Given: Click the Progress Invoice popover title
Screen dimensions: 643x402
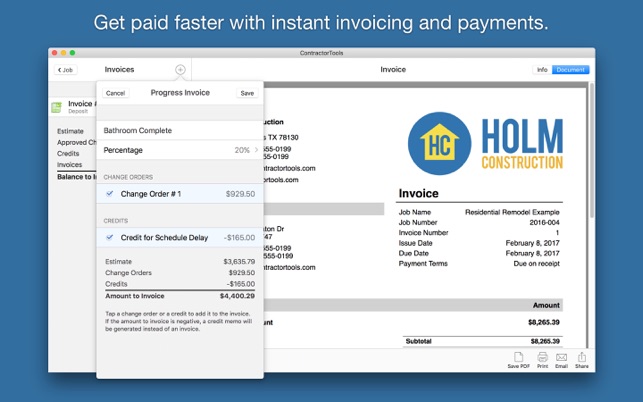Looking at the screenshot, I should (180, 93).
